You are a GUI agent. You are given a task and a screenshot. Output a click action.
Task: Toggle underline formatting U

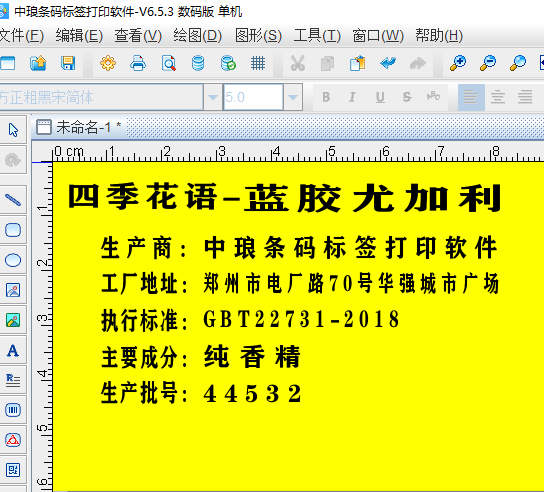380,97
